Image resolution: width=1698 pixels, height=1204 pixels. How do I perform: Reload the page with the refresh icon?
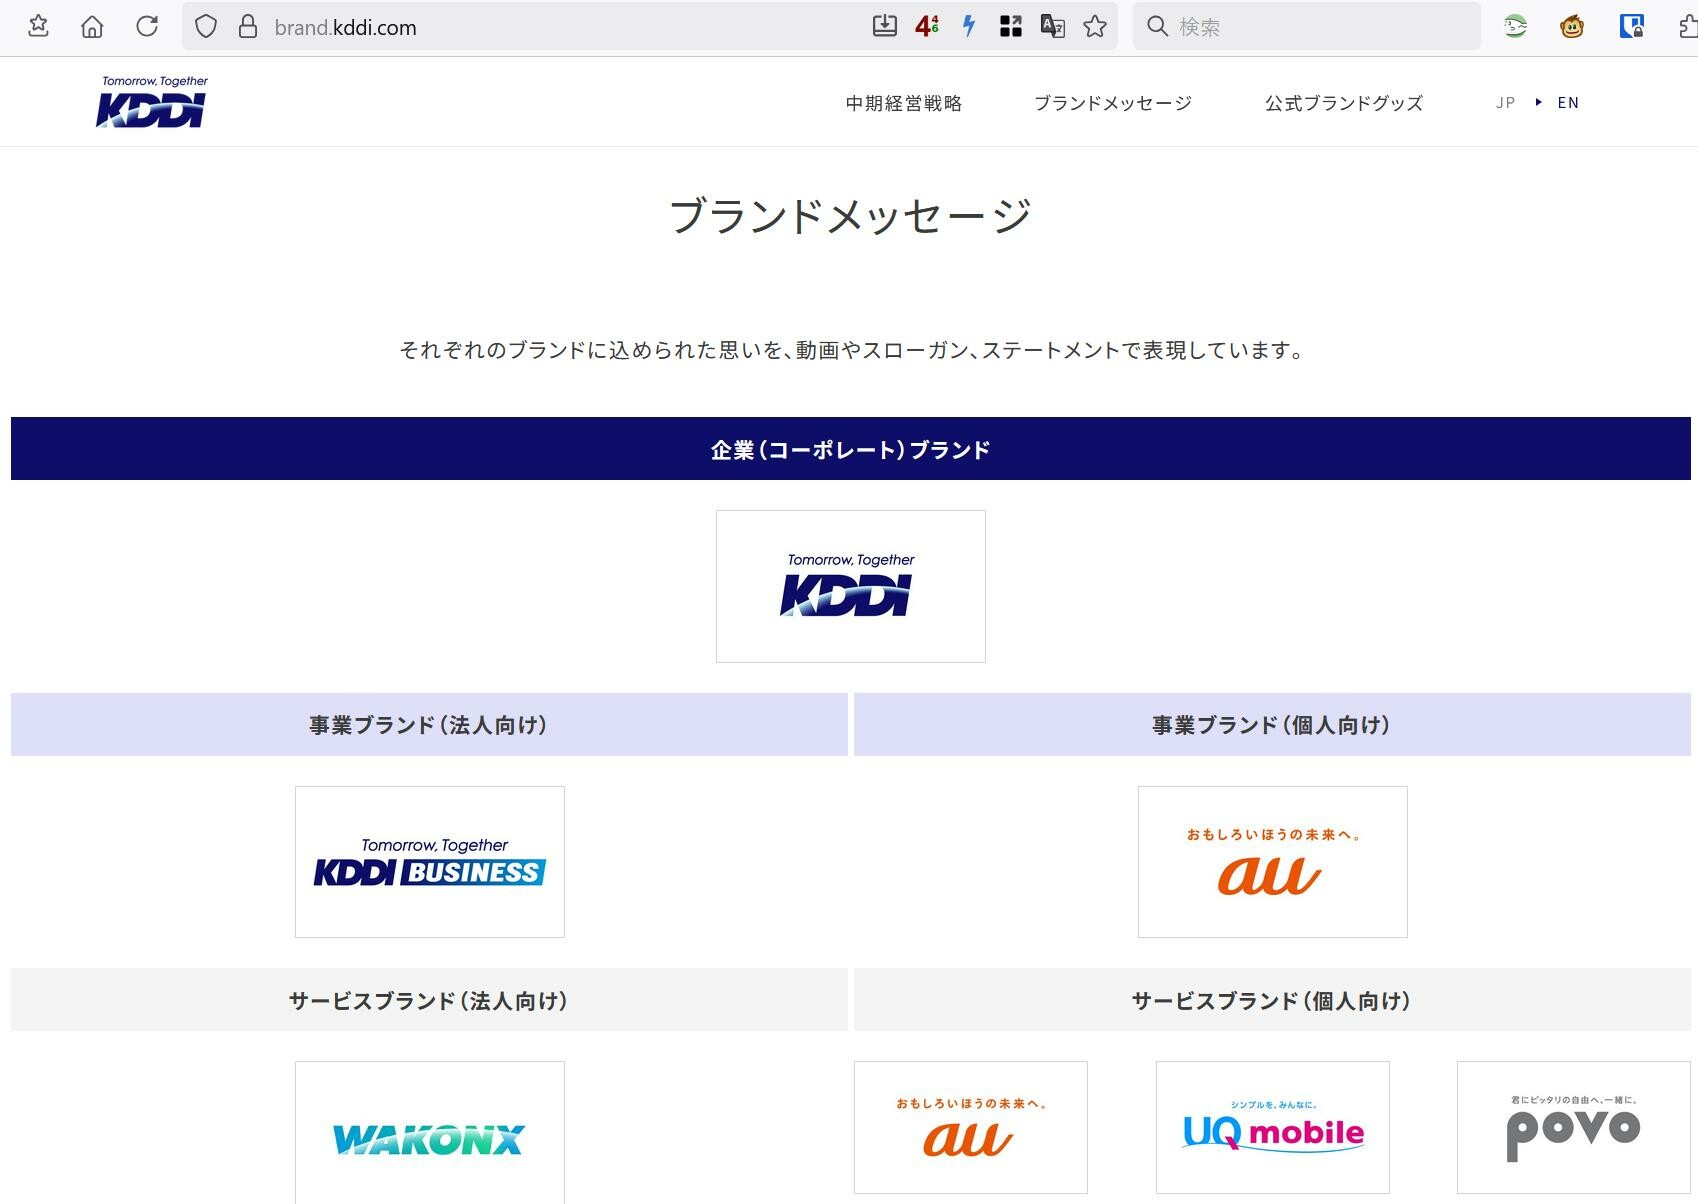[147, 27]
